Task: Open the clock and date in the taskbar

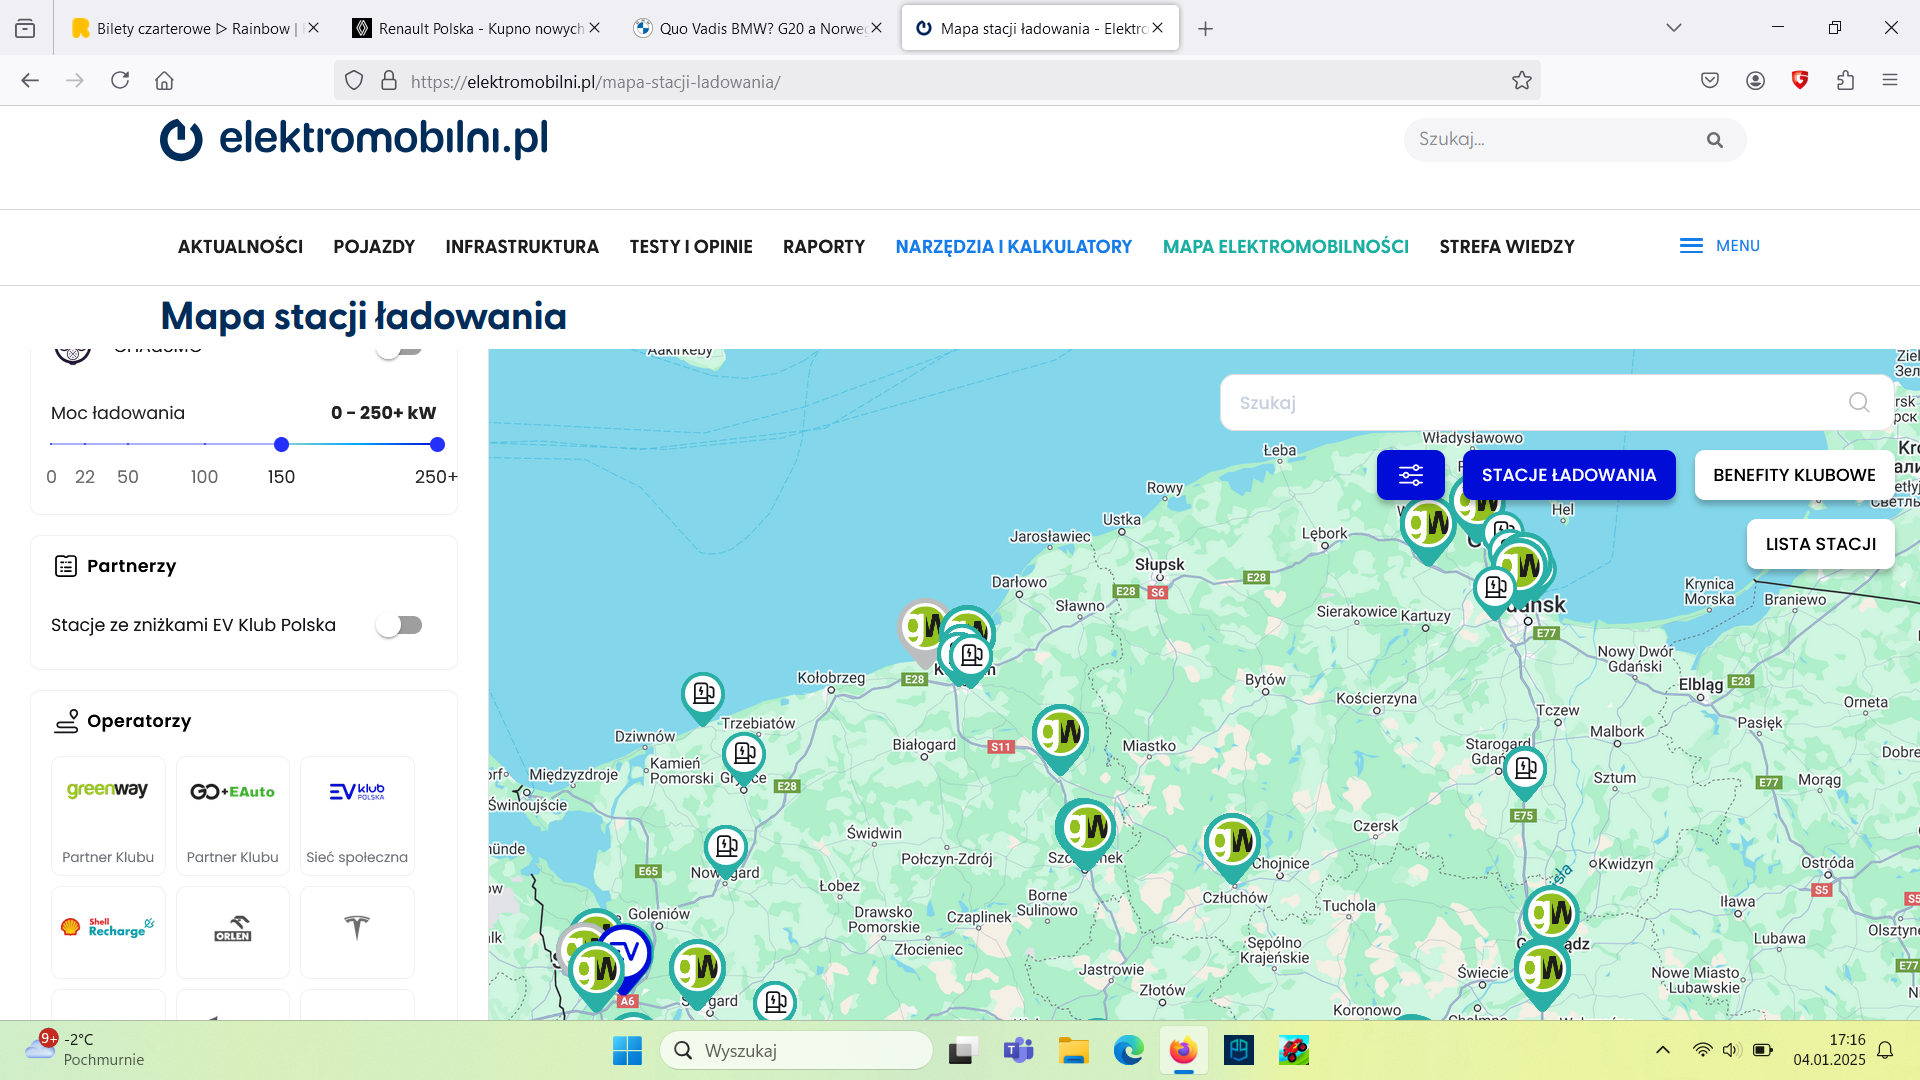Action: (1829, 1050)
